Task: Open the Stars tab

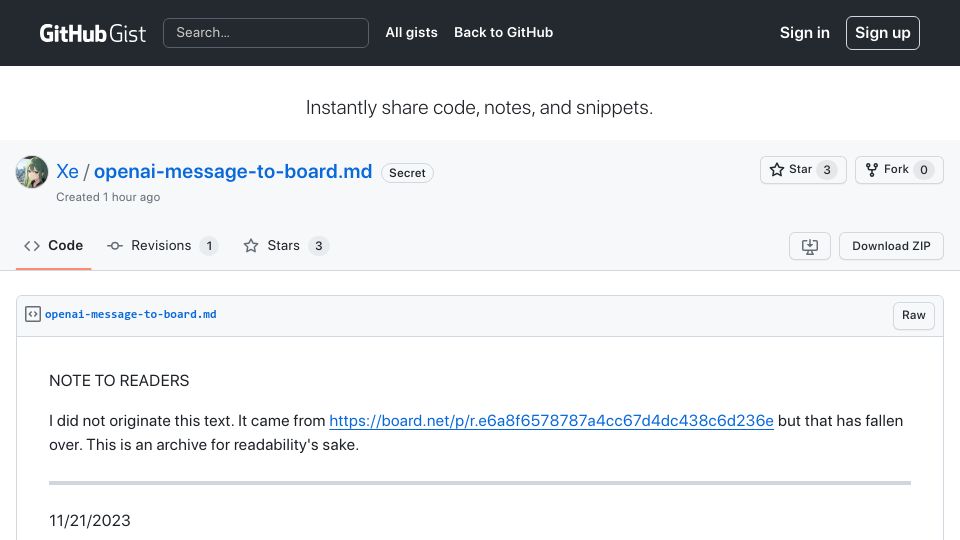Action: (286, 246)
